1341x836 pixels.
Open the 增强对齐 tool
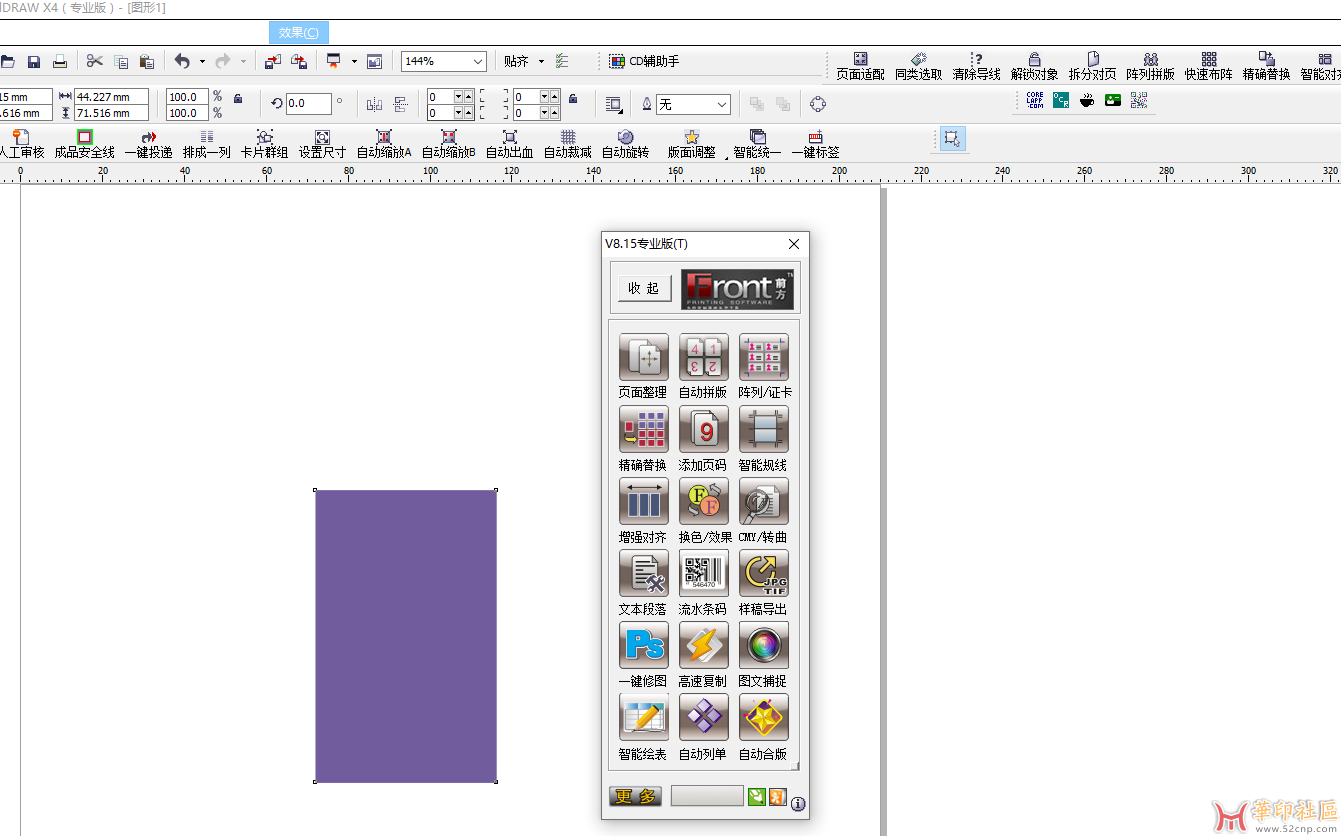[643, 501]
